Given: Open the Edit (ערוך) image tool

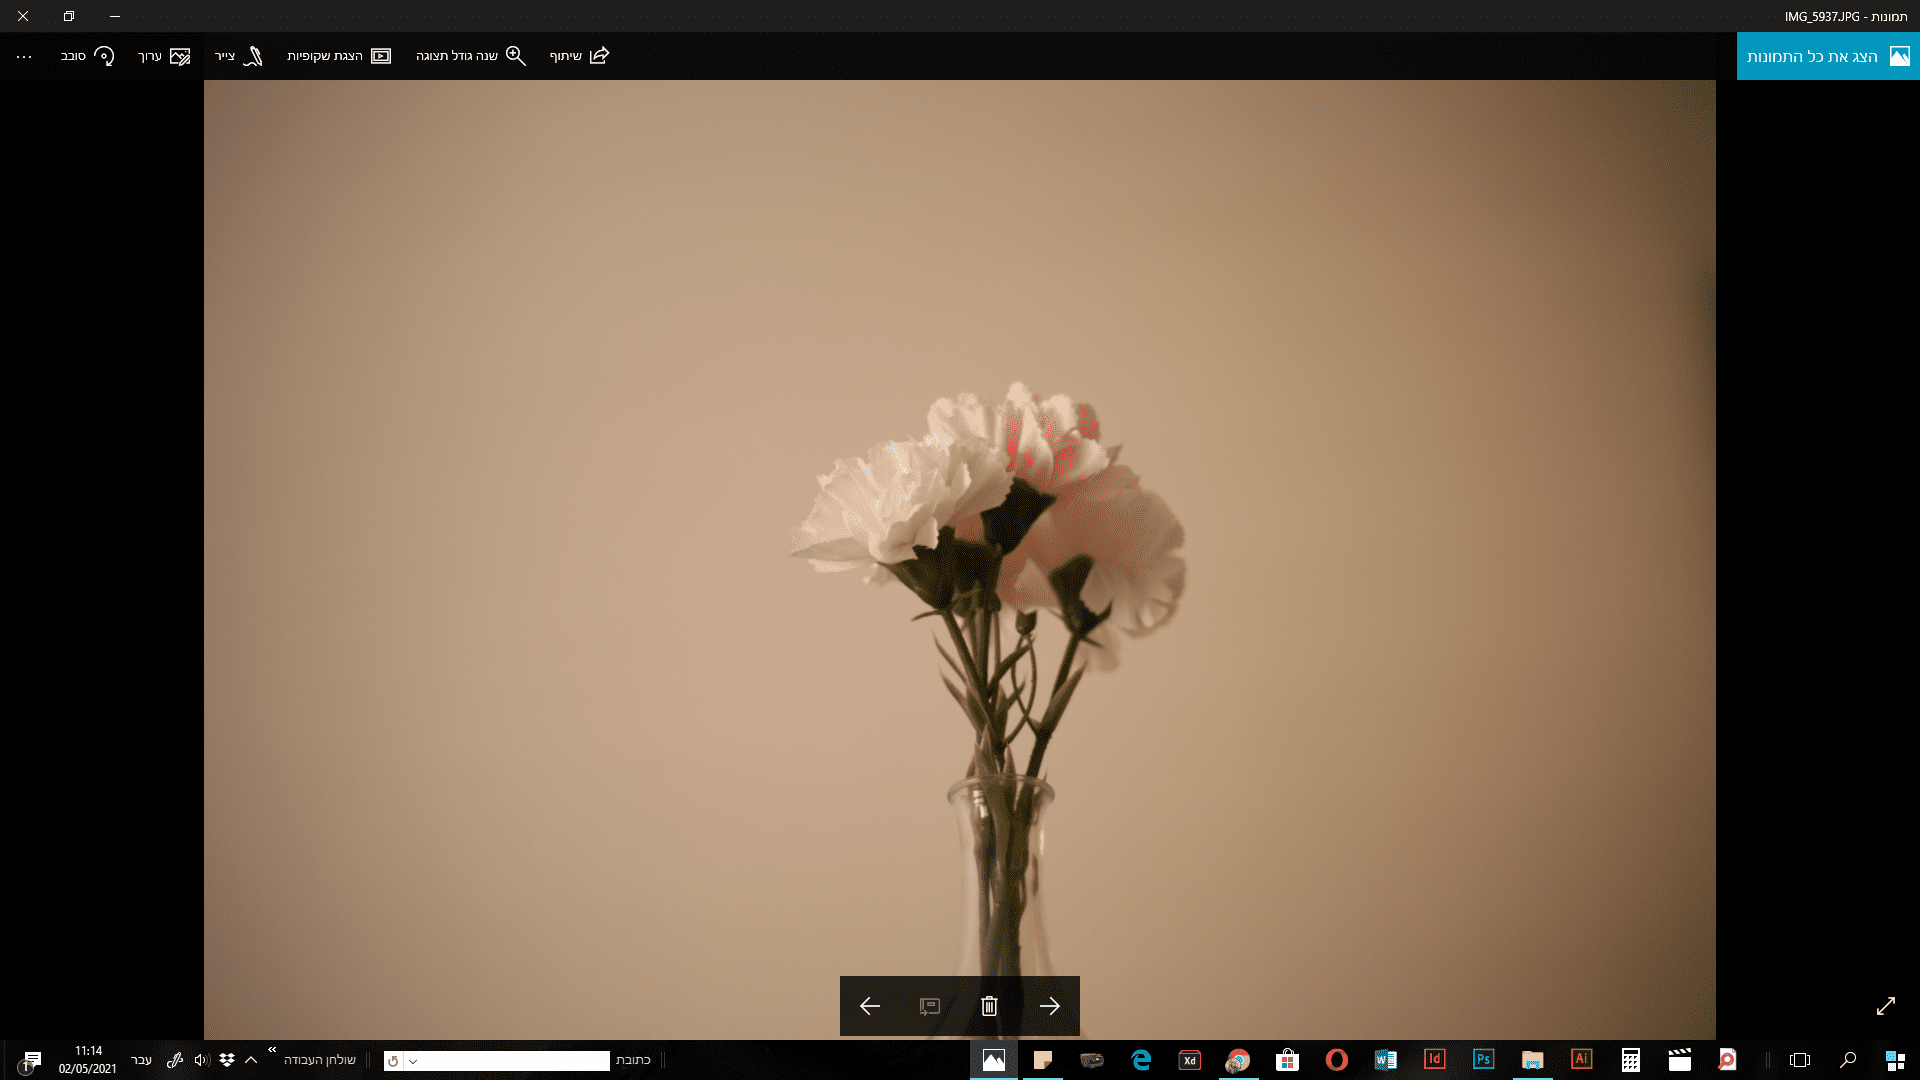Looking at the screenshot, I should pyautogui.click(x=164, y=56).
